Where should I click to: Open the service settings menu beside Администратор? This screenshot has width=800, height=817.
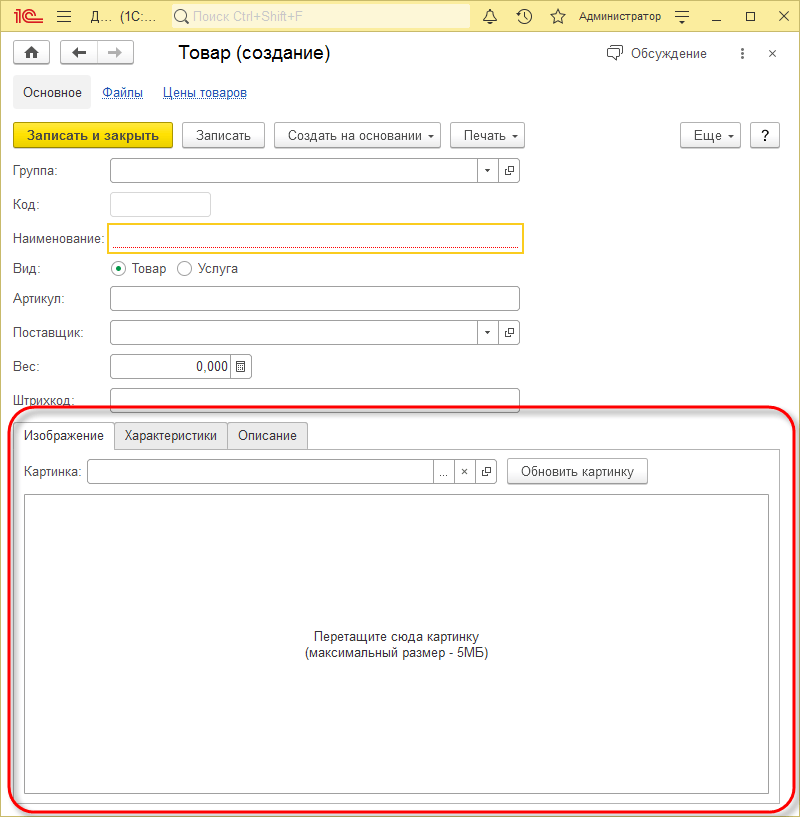[x=682, y=17]
